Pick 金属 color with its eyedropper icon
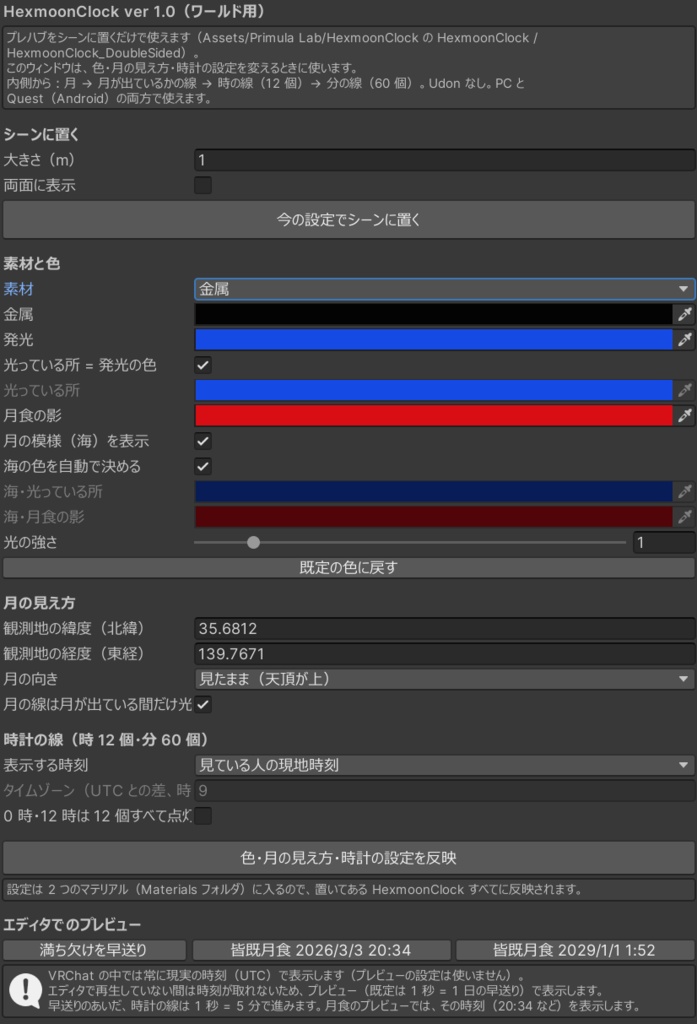This screenshot has height=1024, width=697. [684, 314]
